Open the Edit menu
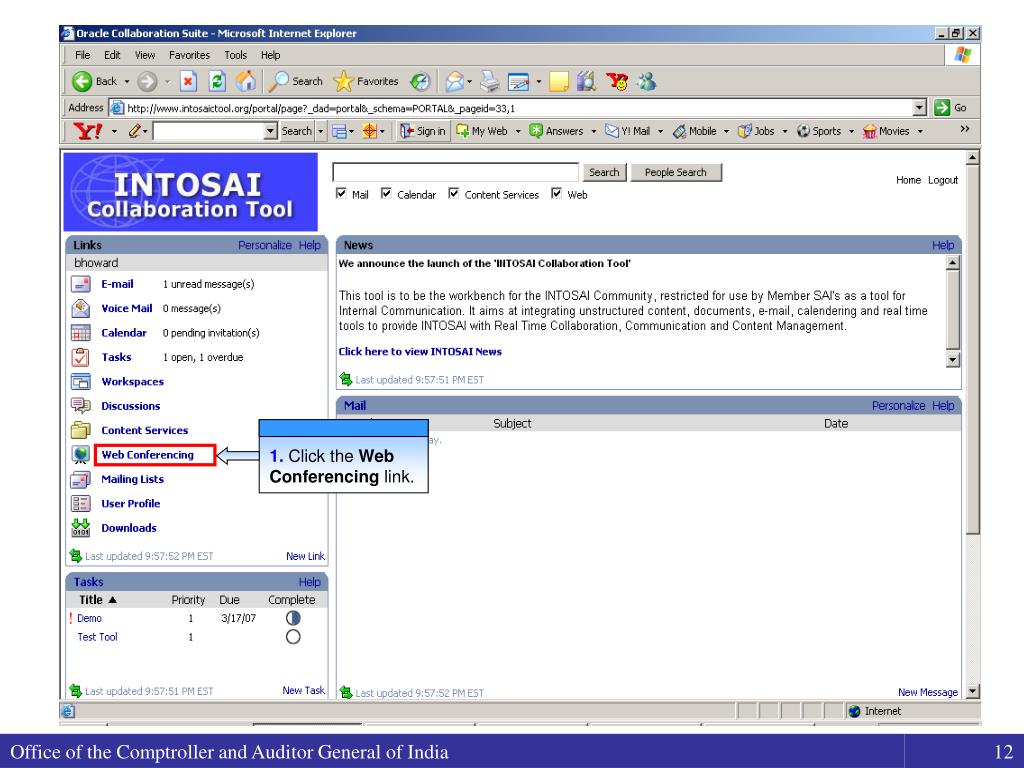Viewport: 1024px width, 768px height. (112, 56)
